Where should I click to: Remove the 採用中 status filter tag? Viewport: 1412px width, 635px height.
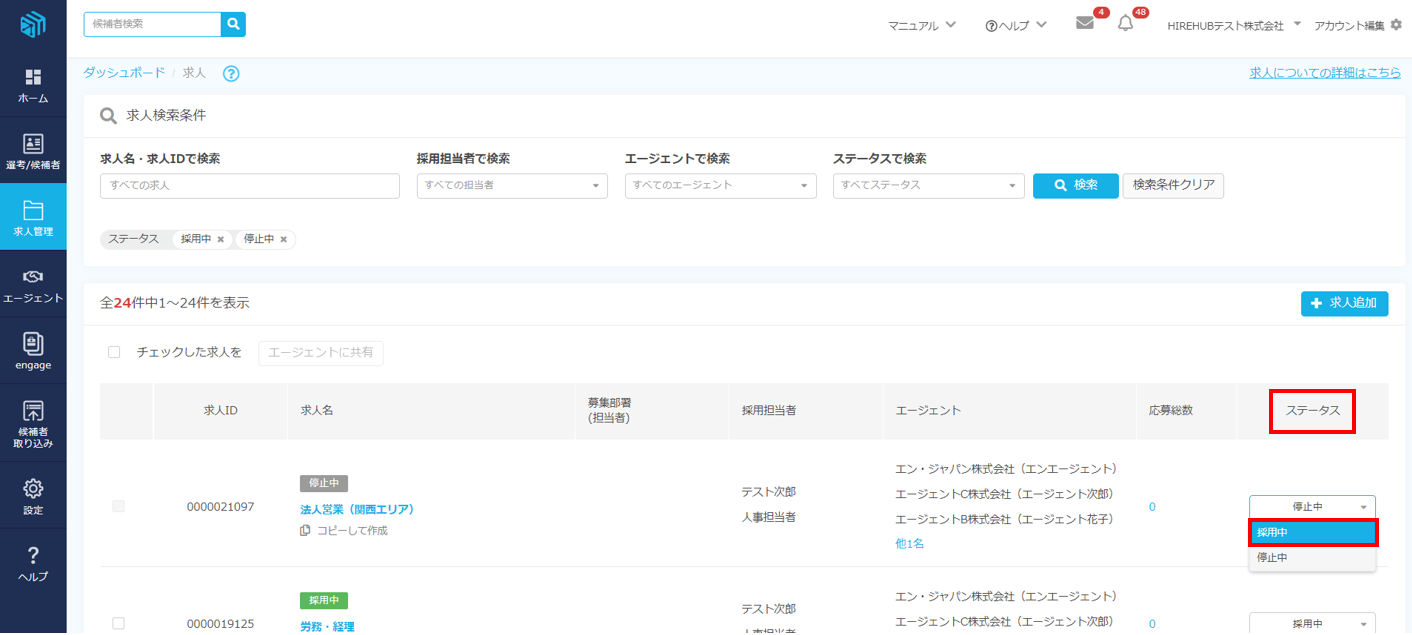tap(220, 240)
